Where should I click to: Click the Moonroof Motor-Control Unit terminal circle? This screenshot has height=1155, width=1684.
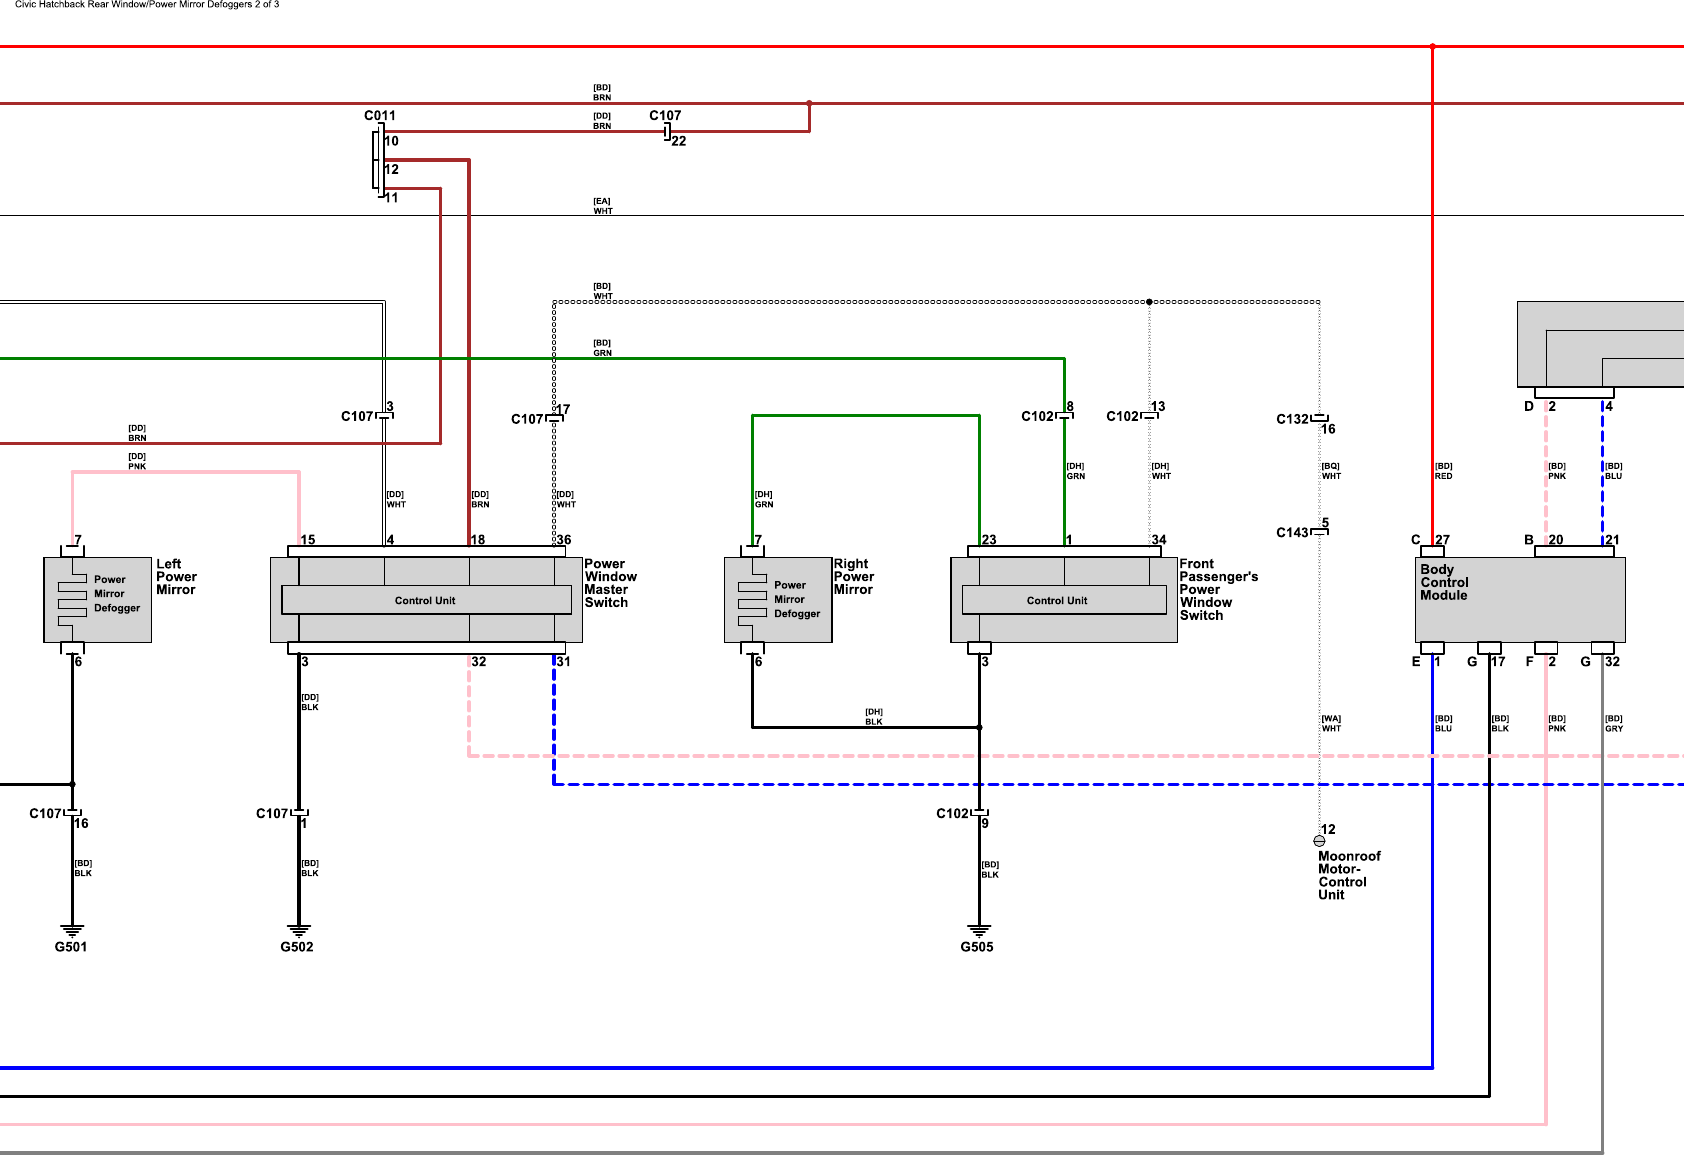click(1319, 841)
